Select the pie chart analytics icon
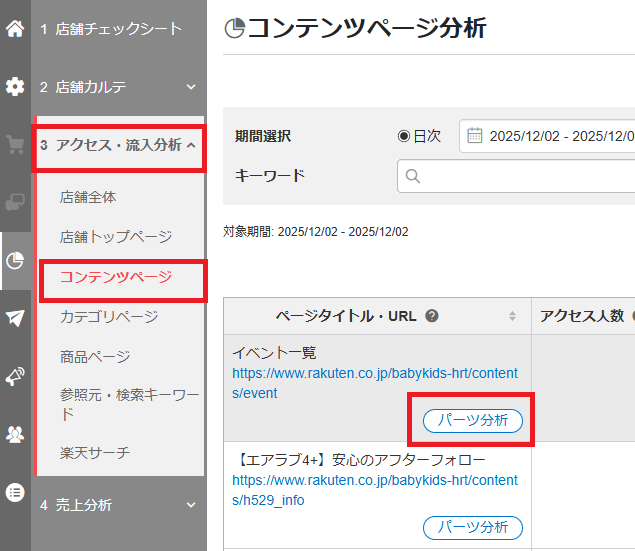635x551 pixels. click(x=15, y=261)
